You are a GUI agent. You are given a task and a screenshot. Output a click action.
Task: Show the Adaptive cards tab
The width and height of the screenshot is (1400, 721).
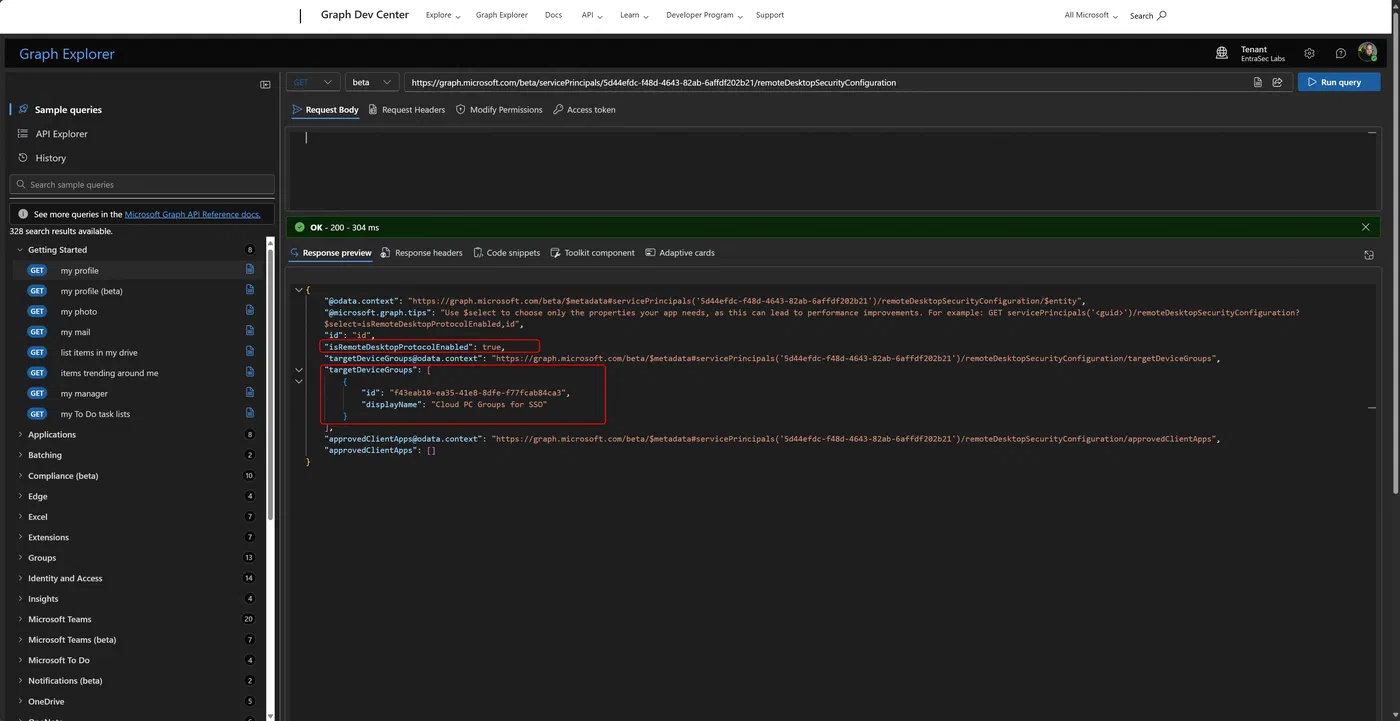coord(680,253)
